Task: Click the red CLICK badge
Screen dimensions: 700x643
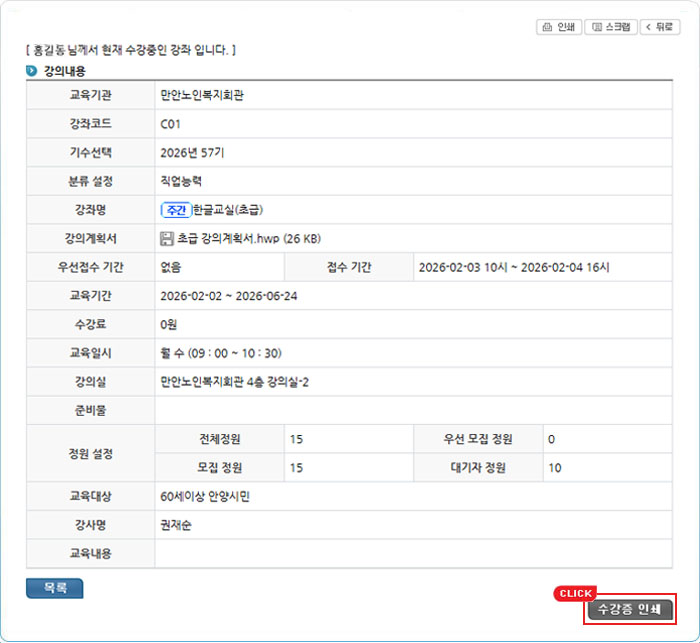Action: [575, 594]
